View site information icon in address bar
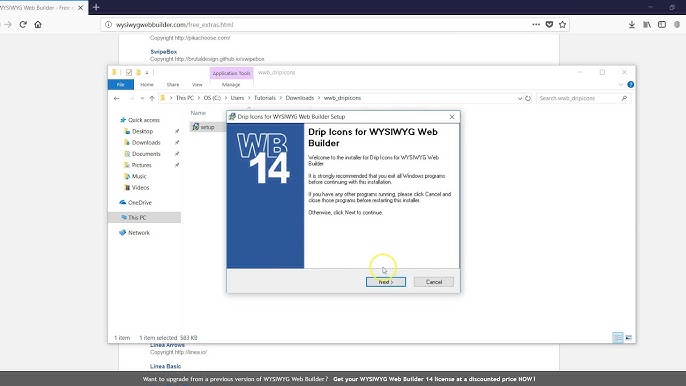The width and height of the screenshot is (686, 386). click(x=108, y=25)
